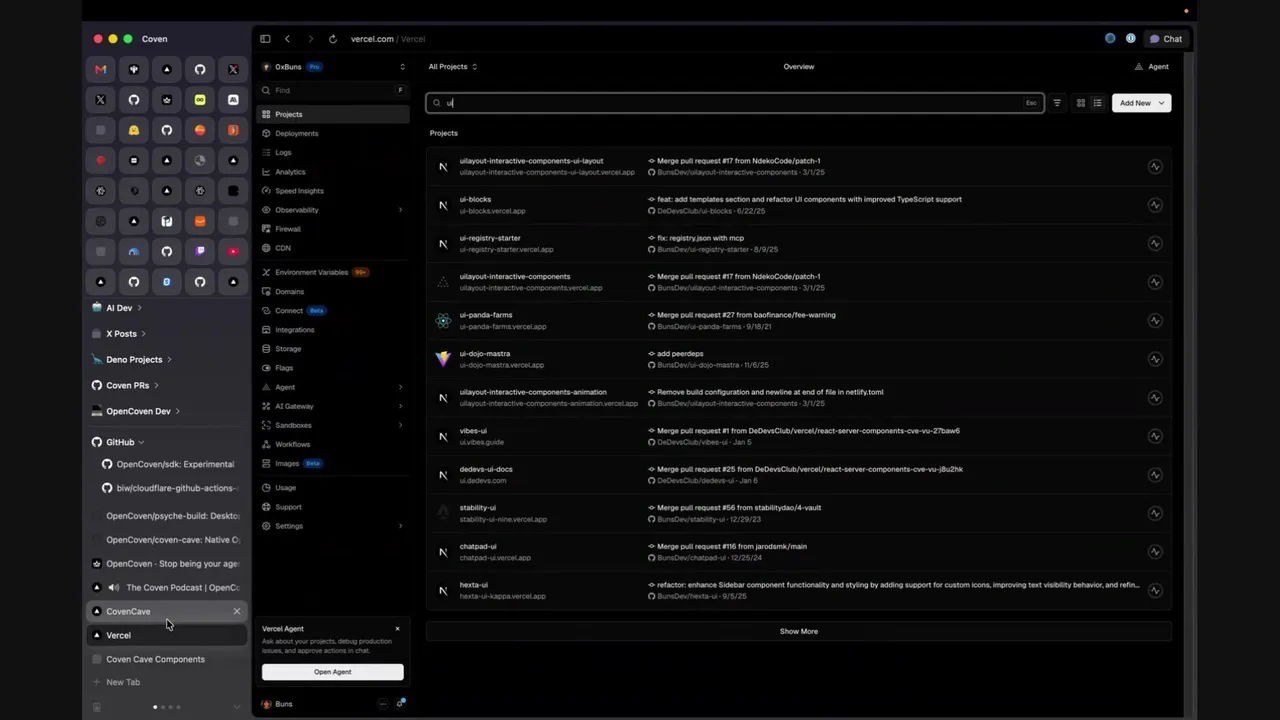
Task: Expand the AI Dev tab folder
Action: [x=139, y=308]
